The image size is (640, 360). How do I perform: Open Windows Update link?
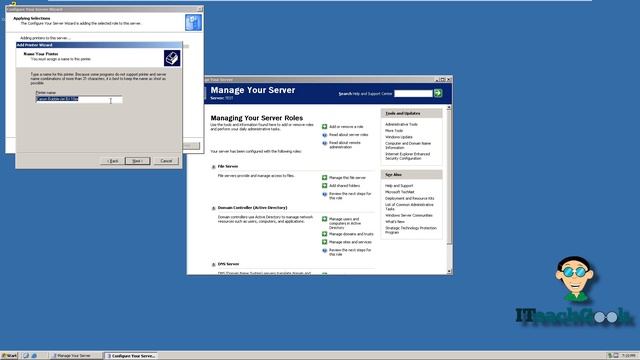point(399,137)
